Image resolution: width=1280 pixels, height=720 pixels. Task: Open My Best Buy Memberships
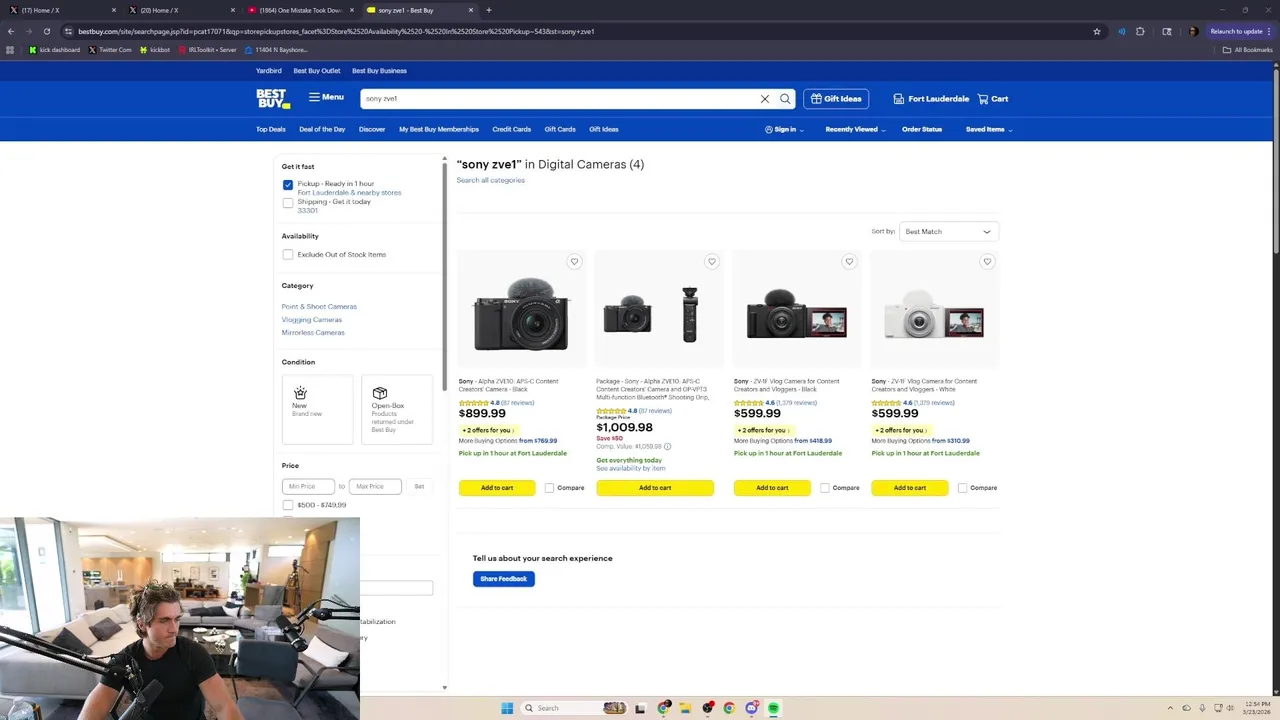pos(439,129)
